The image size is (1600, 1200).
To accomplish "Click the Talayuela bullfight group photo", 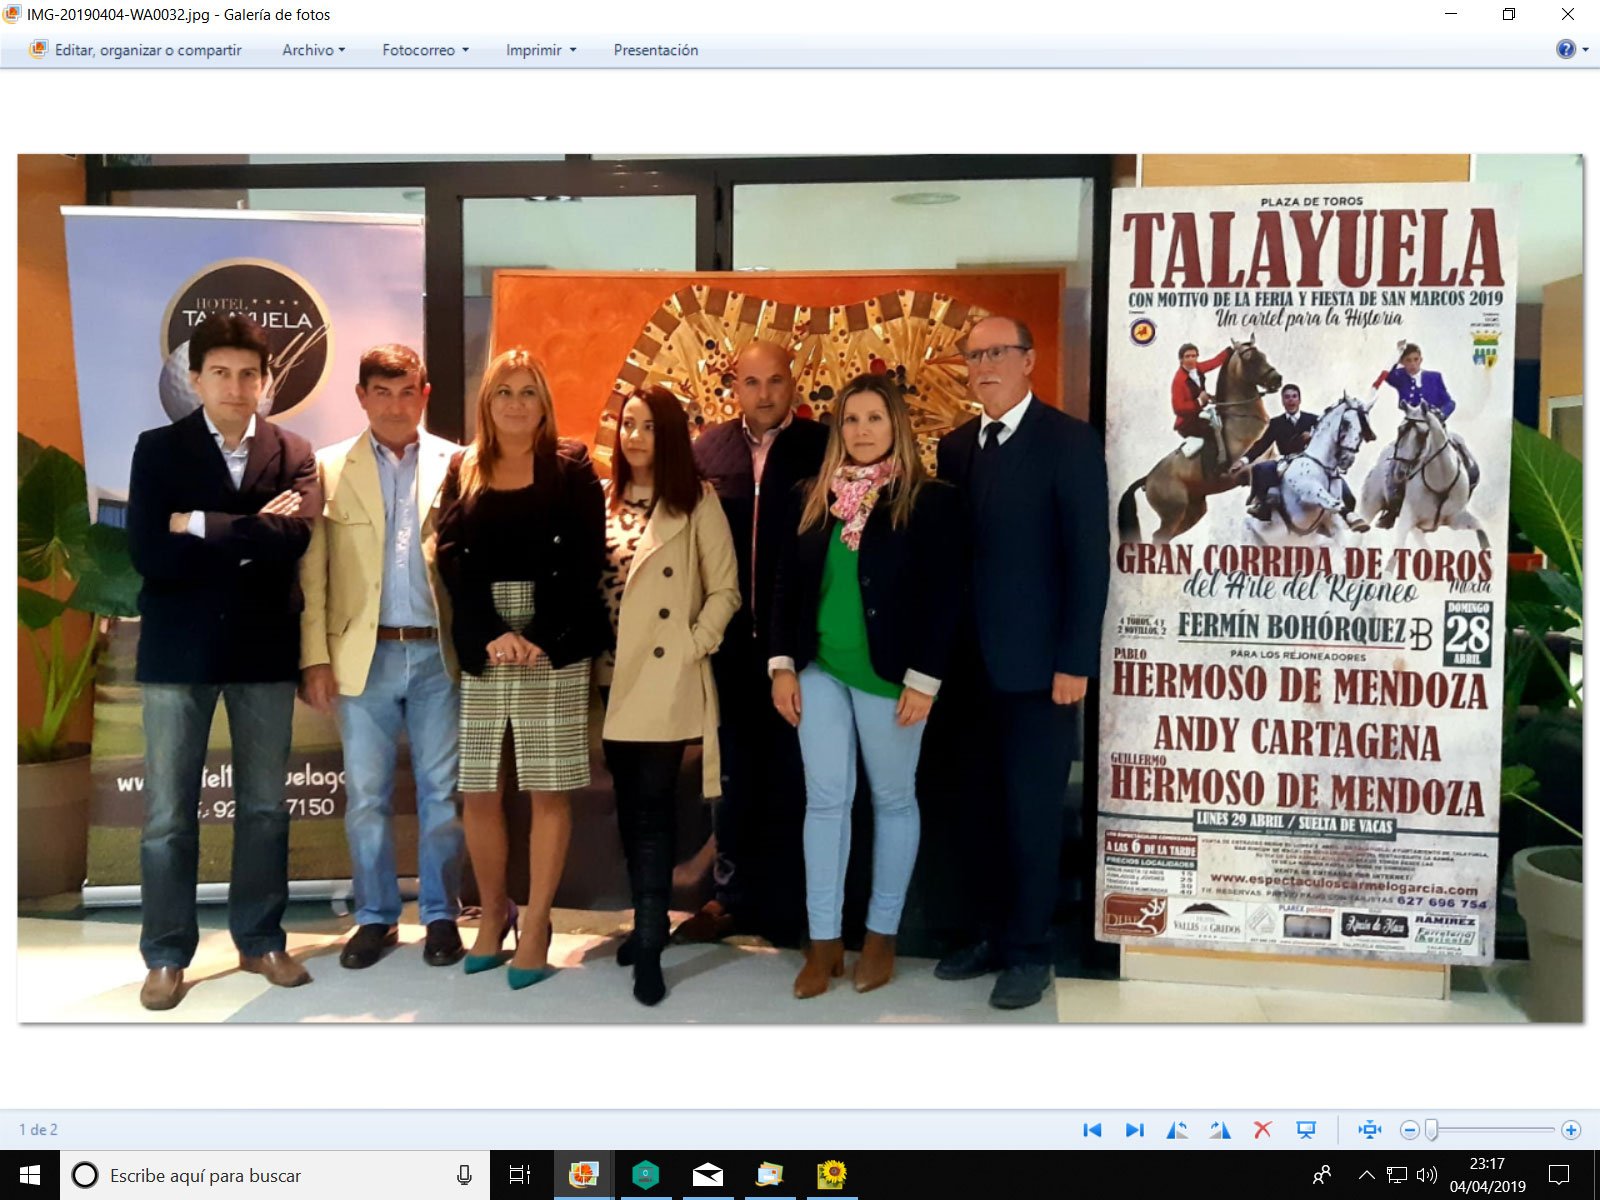I will 800,588.
